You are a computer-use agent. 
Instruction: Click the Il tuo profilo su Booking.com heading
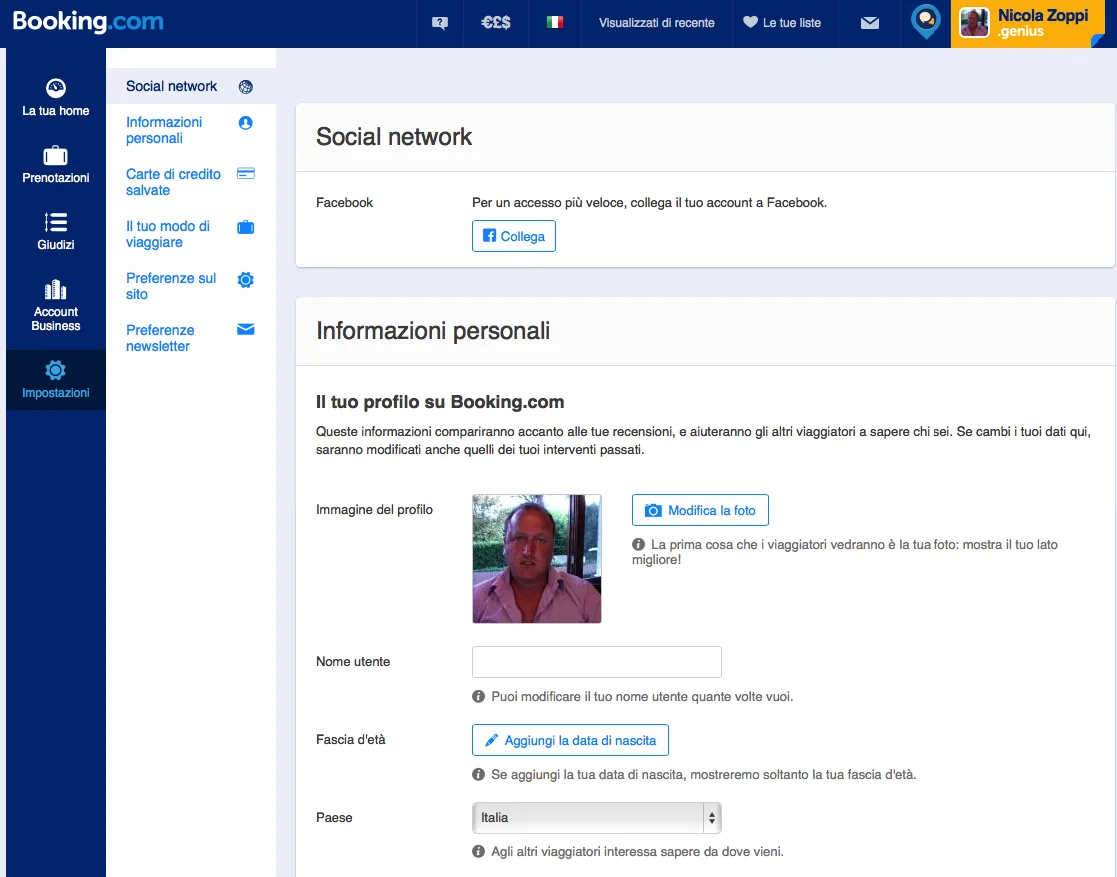click(x=440, y=402)
